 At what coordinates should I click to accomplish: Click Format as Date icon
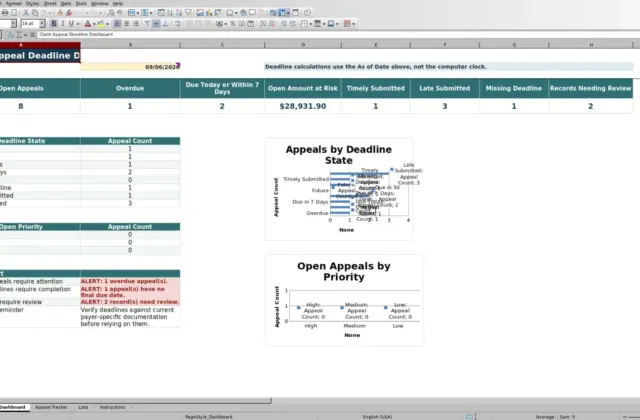(x=251, y=24)
